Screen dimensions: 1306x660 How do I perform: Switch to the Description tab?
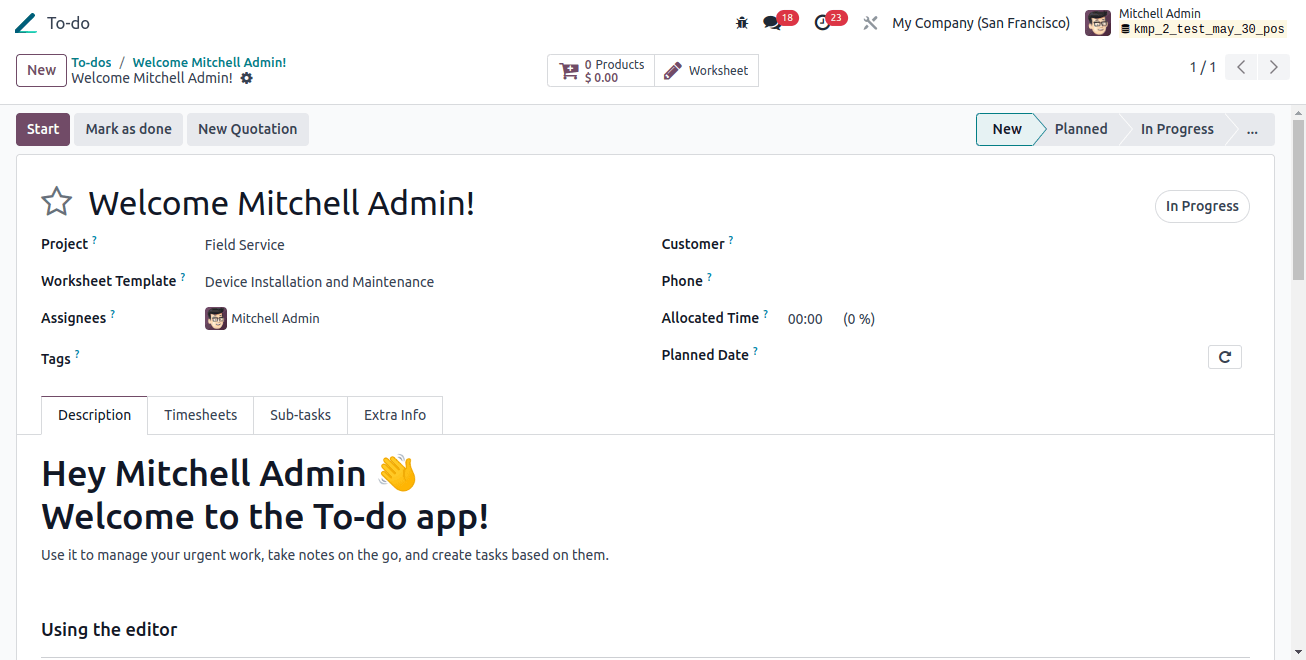click(95, 415)
